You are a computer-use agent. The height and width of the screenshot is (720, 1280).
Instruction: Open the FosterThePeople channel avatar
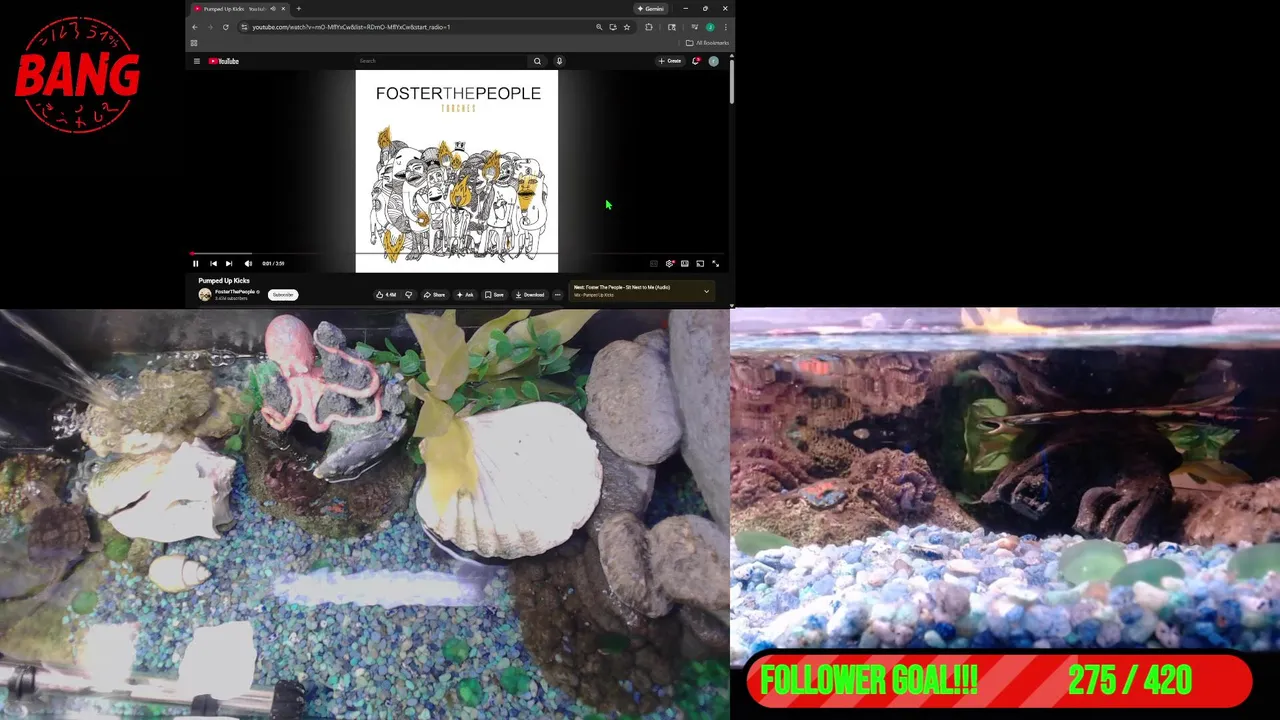coord(205,295)
